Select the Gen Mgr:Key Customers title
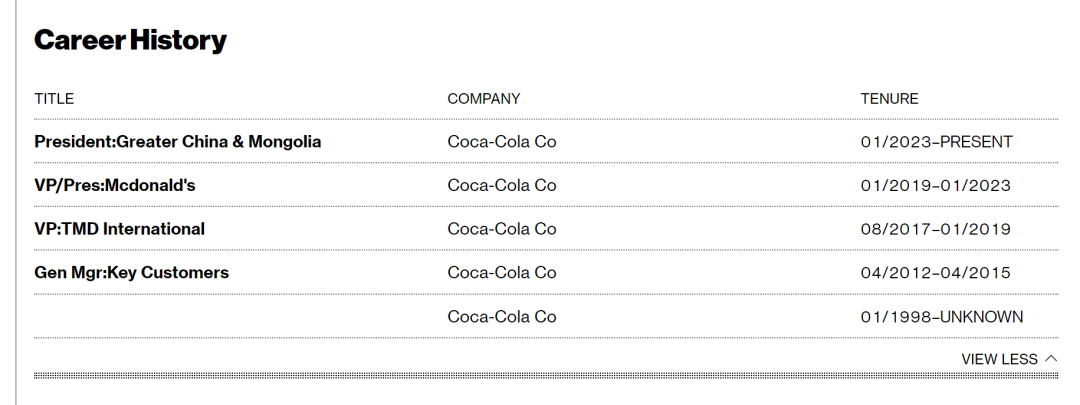1080x405 pixels. click(x=131, y=273)
